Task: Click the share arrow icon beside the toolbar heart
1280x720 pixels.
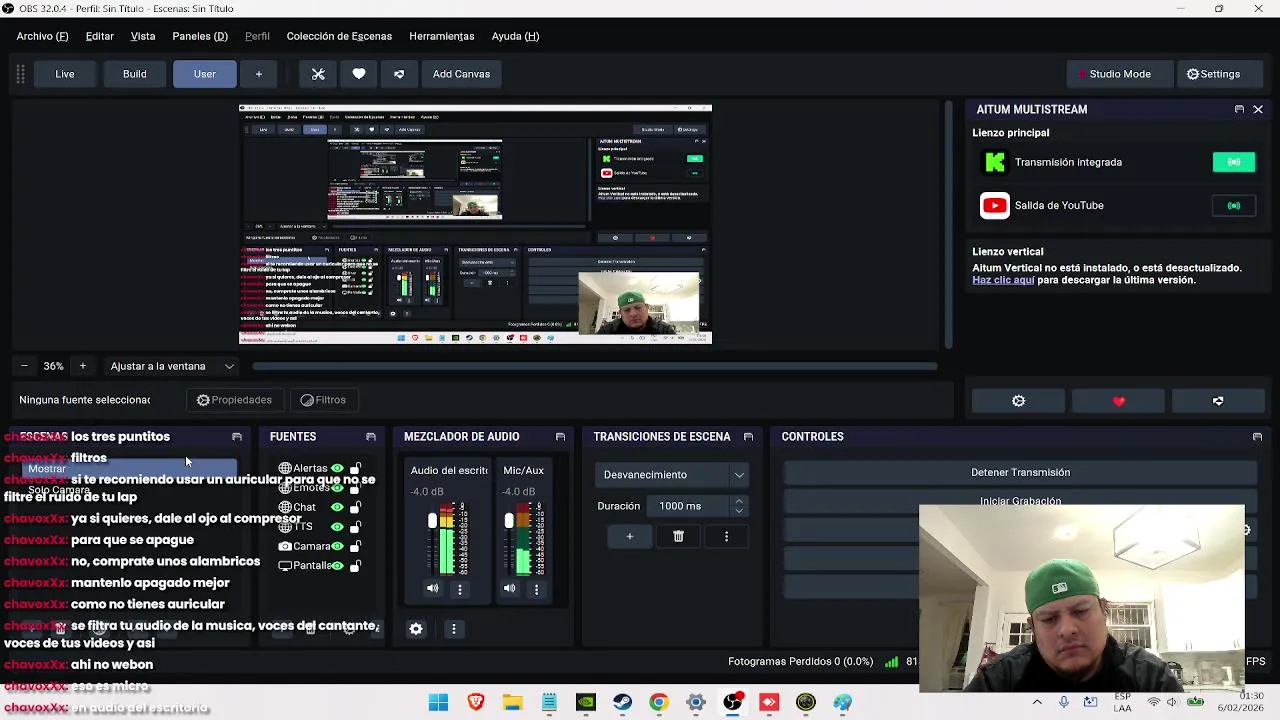Action: [399, 74]
